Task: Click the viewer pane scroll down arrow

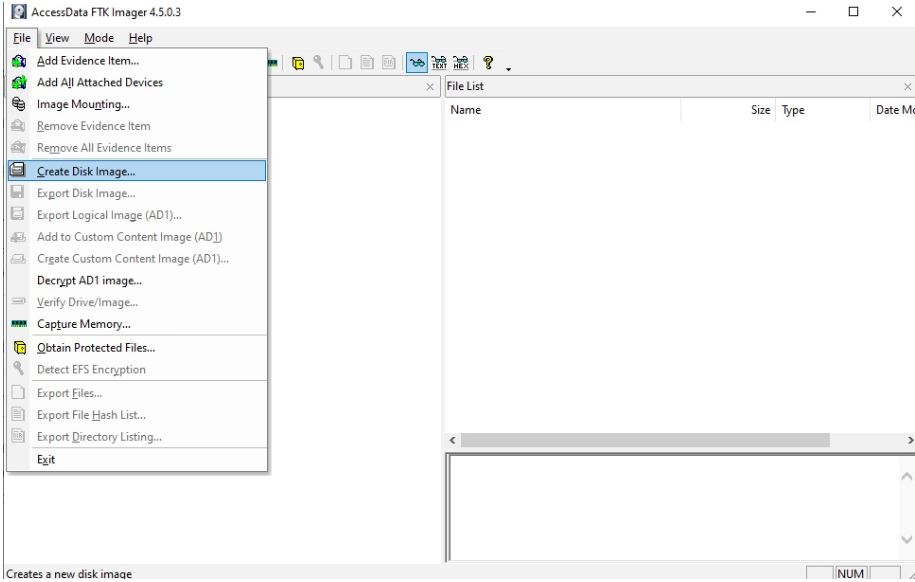Action: 906,539
